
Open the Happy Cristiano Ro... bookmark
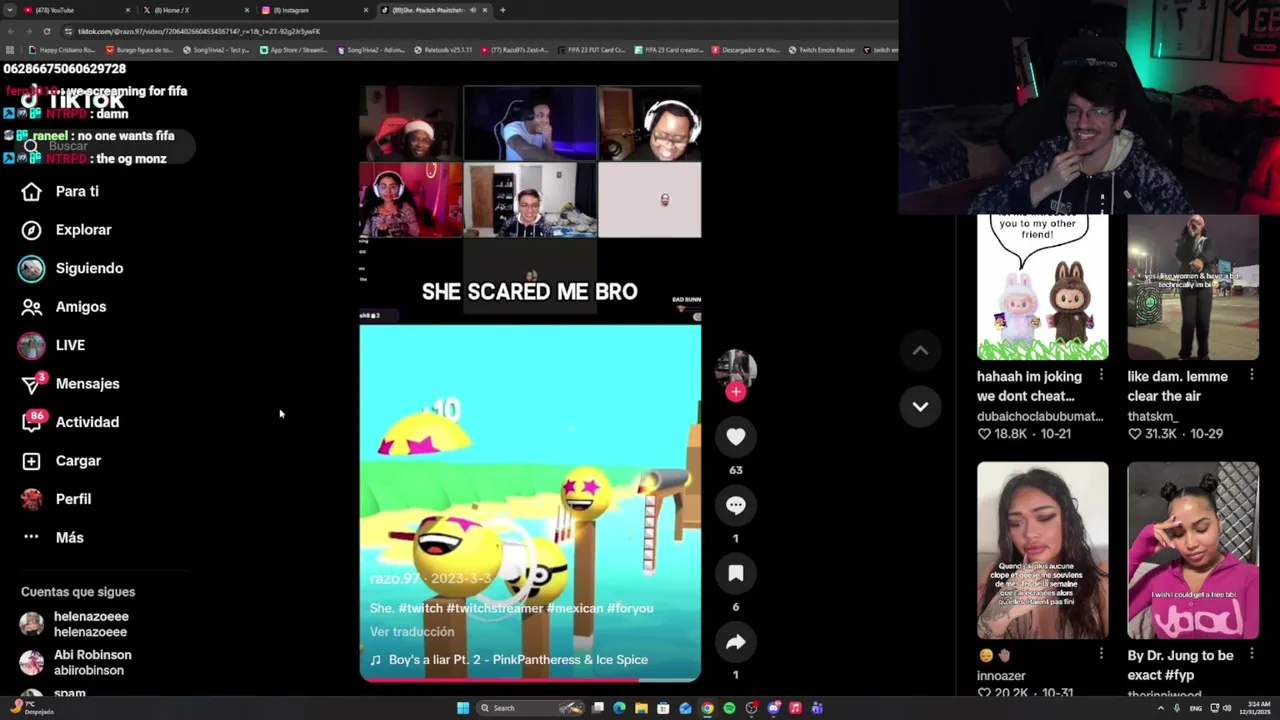pyautogui.click(x=62, y=50)
